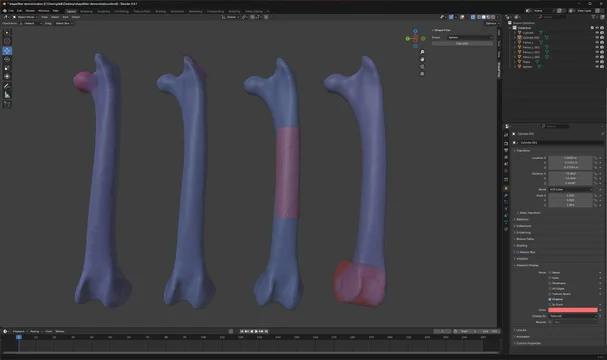Open the View Layer properties tab
The image size is (607, 360).
point(506,157)
